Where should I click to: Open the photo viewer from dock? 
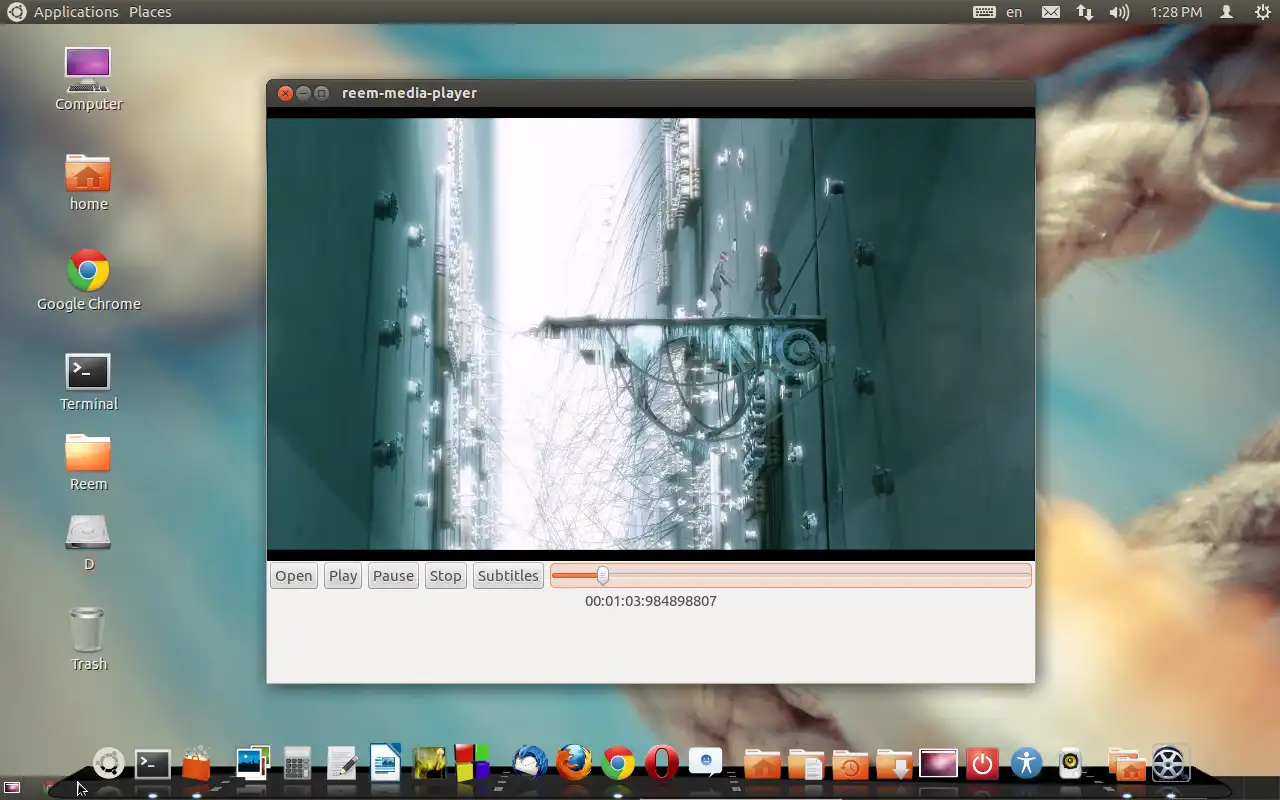coord(253,763)
